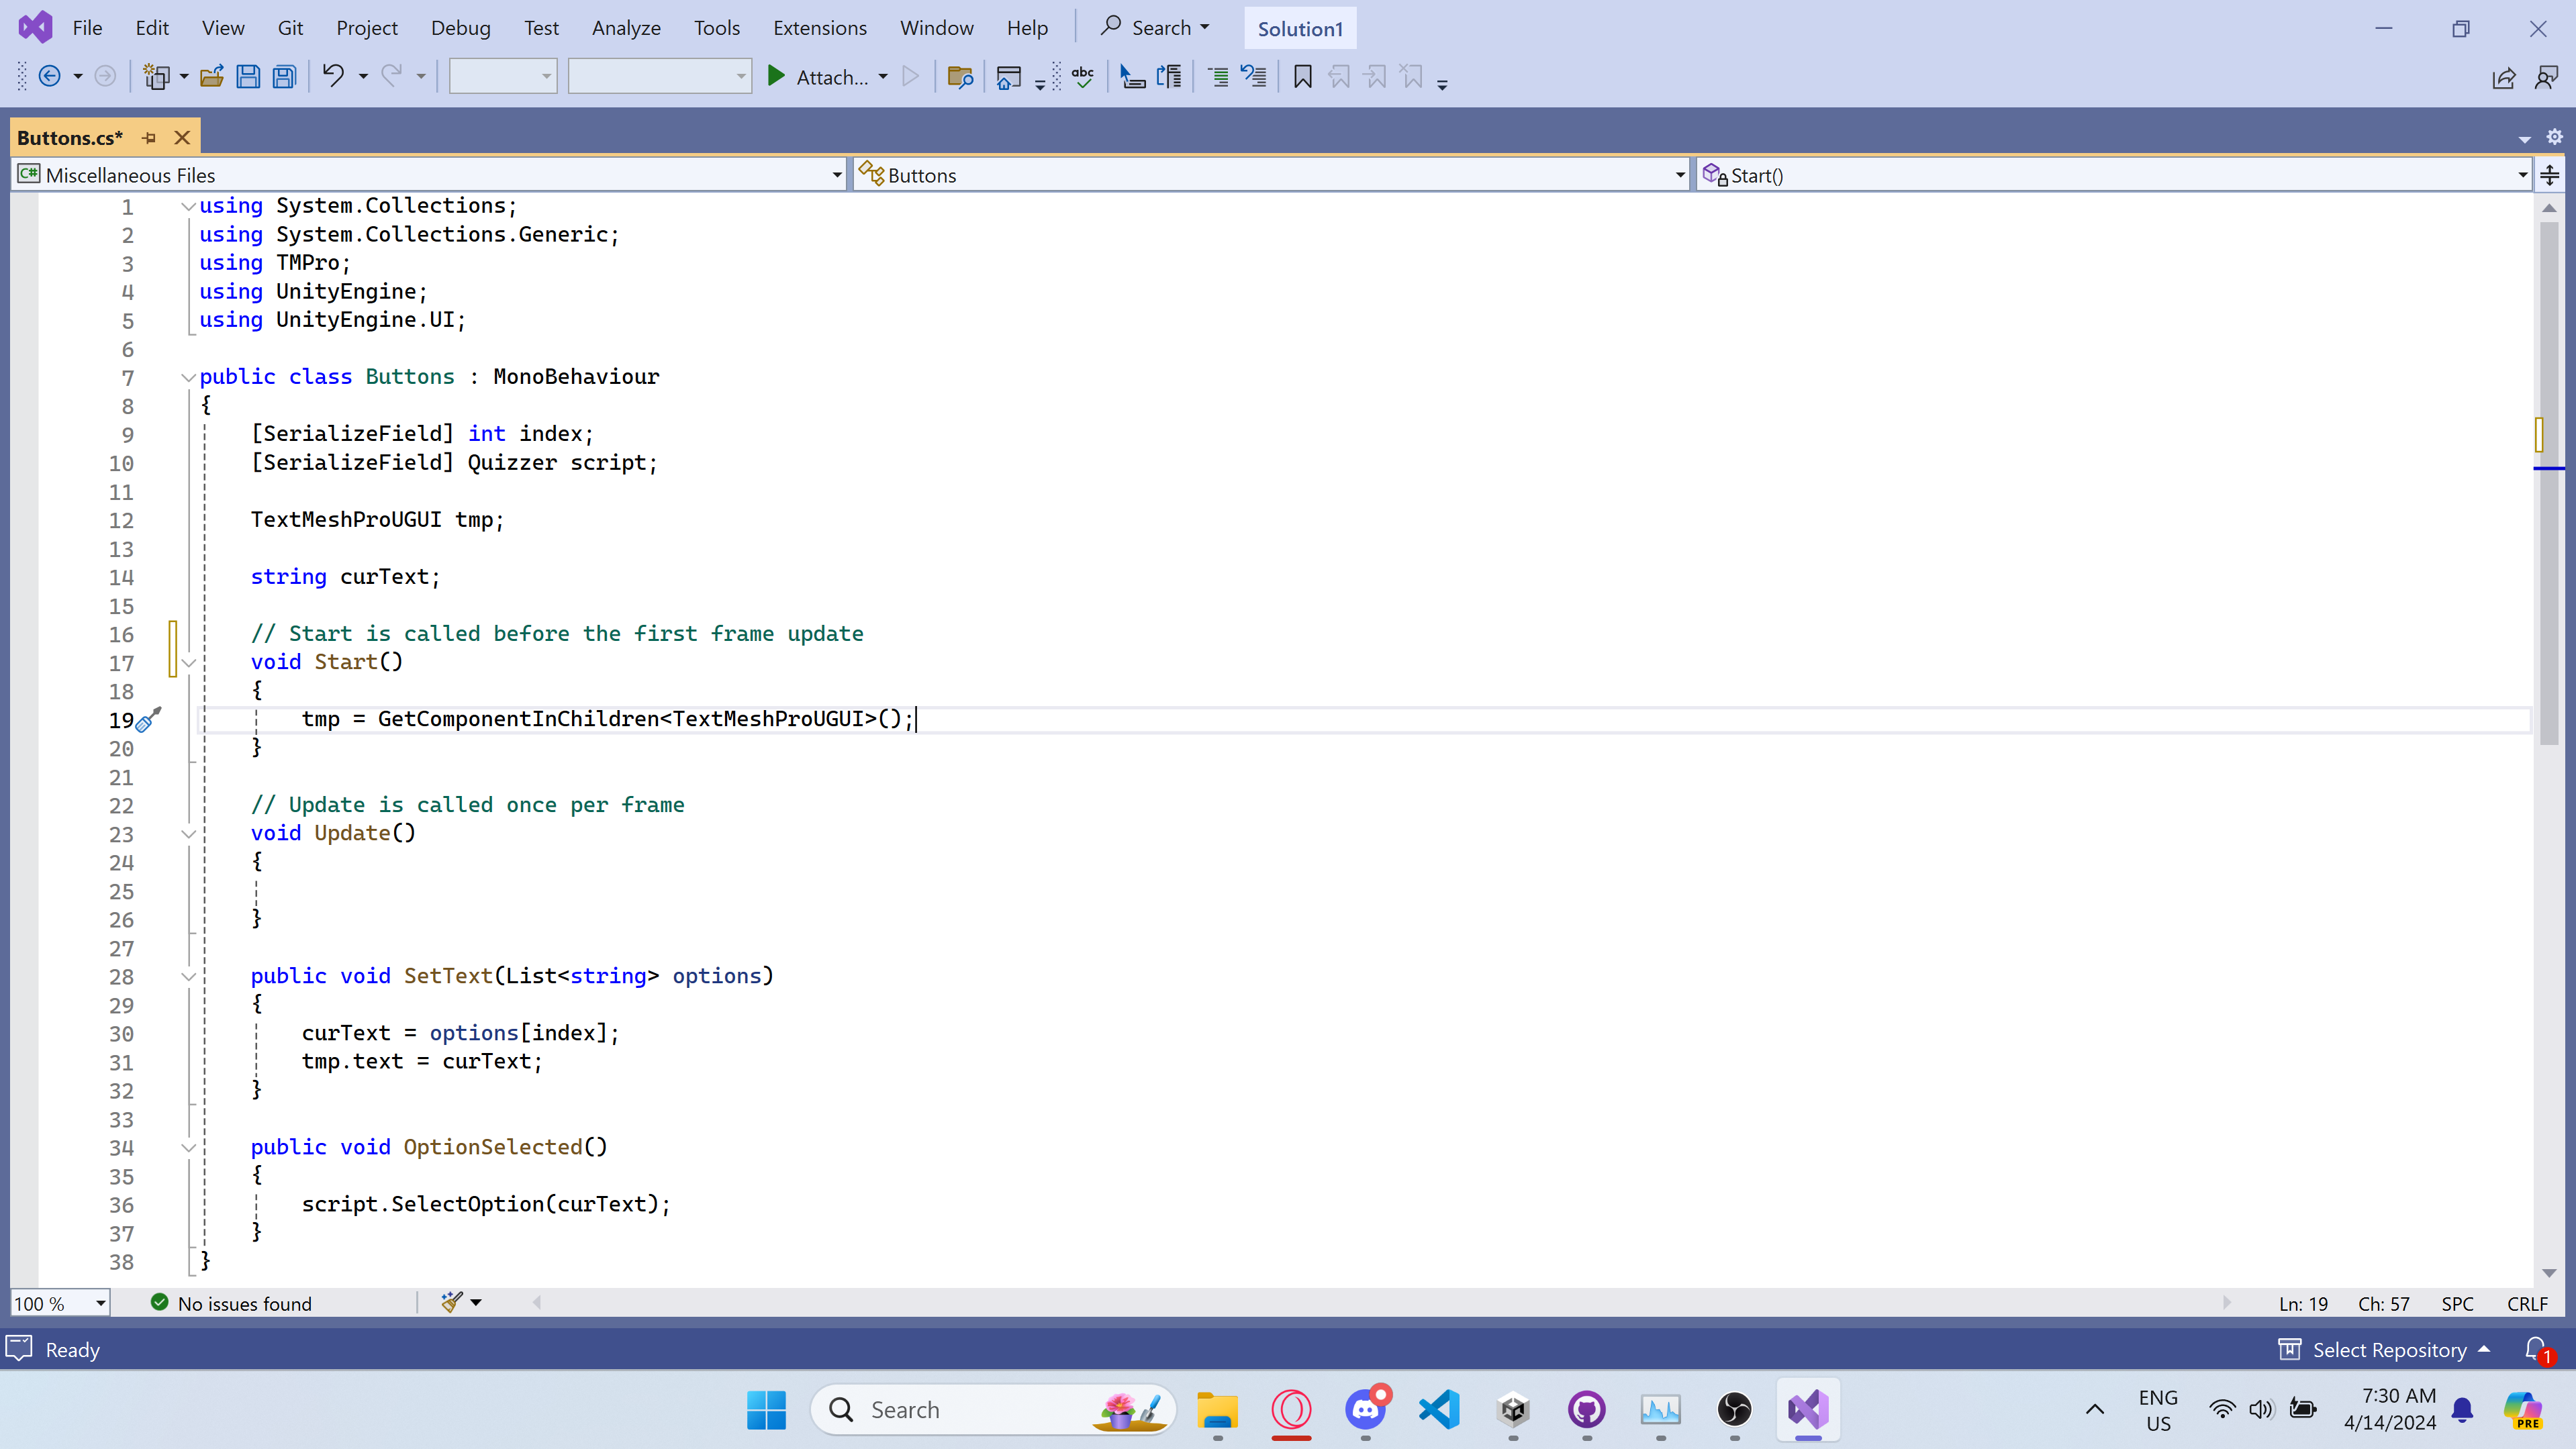Open the Debug menu
This screenshot has width=2576, height=1449.
(460, 28)
